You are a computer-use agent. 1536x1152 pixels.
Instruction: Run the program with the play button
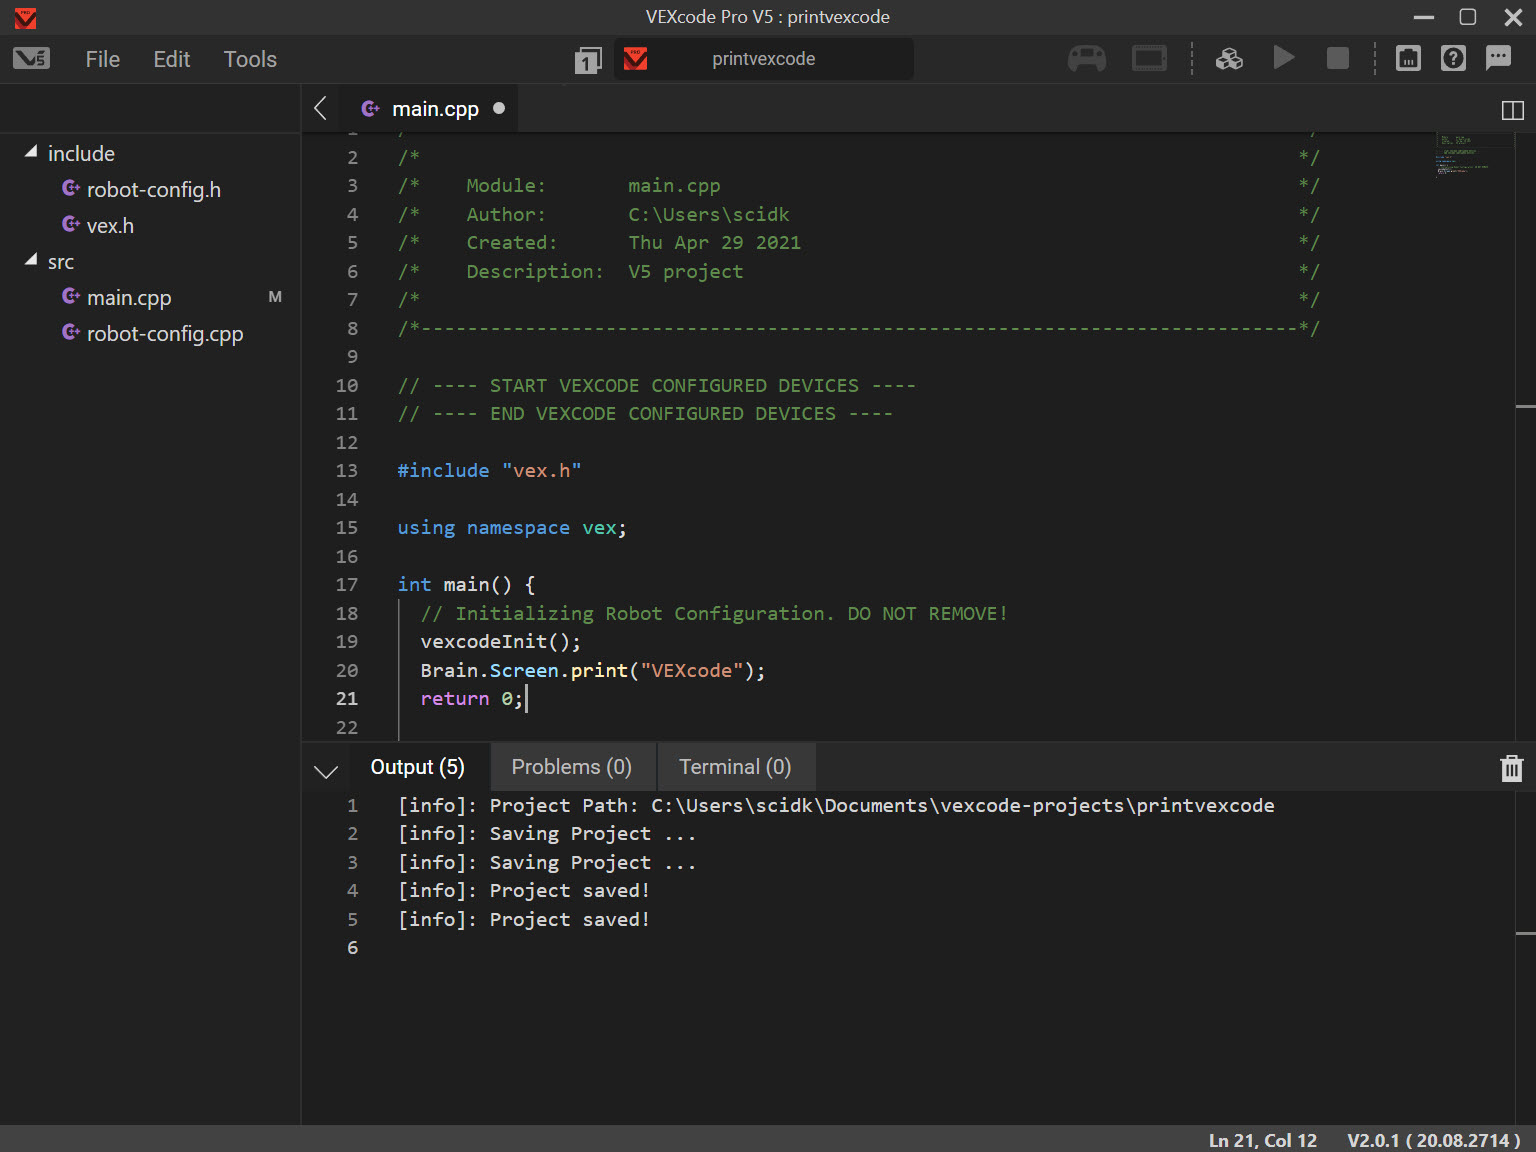pyautogui.click(x=1285, y=58)
